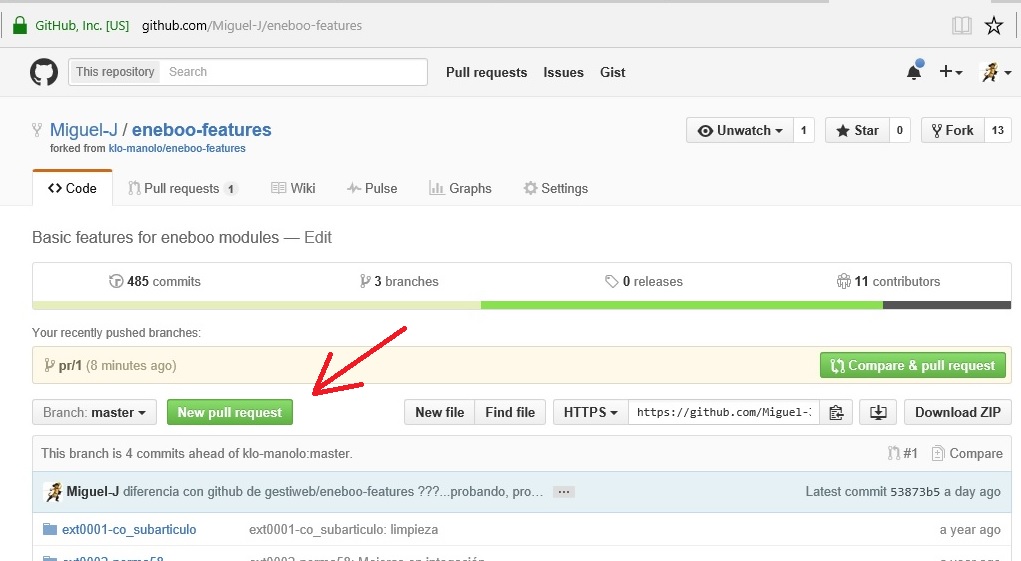The height and width of the screenshot is (561, 1021).
Task: View the 485 commits
Action: [155, 281]
